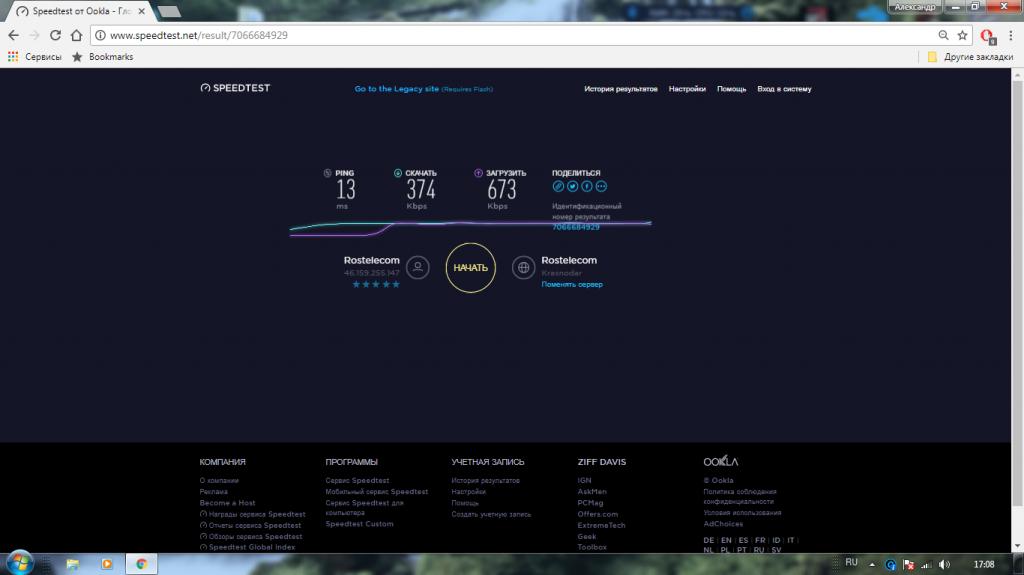Screen dimensions: 1024x575
Task: Click the red browser extension icon
Action: click(987, 36)
